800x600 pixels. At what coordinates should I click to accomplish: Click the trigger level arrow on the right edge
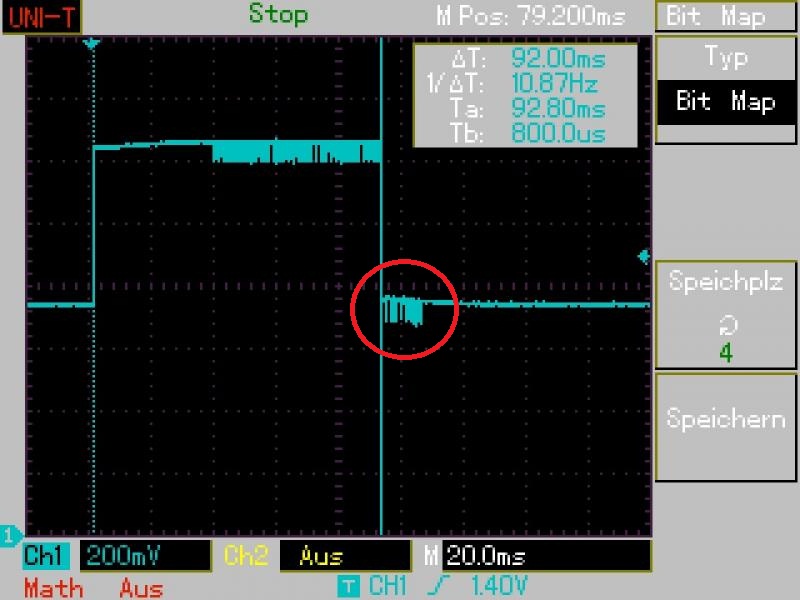pyautogui.click(x=643, y=257)
